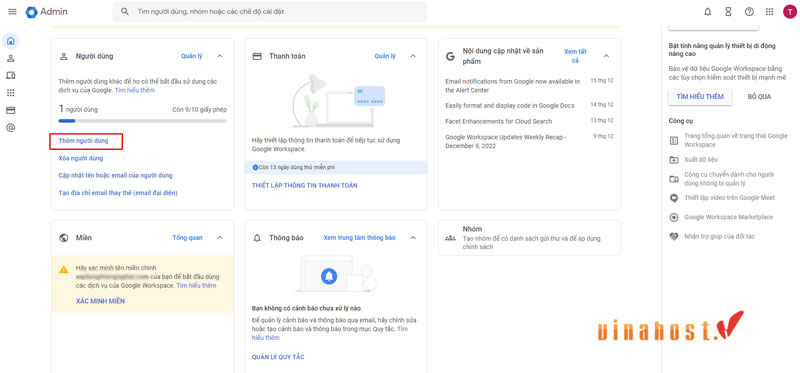The height and width of the screenshot is (373, 800).
Task: Click Xóa người dùng link
Action: click(x=81, y=158)
